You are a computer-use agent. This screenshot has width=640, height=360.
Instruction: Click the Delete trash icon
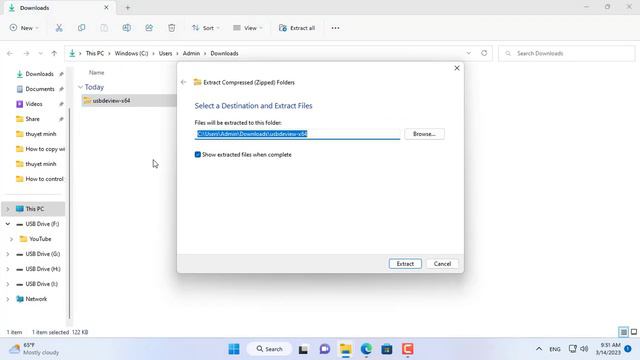[172, 28]
